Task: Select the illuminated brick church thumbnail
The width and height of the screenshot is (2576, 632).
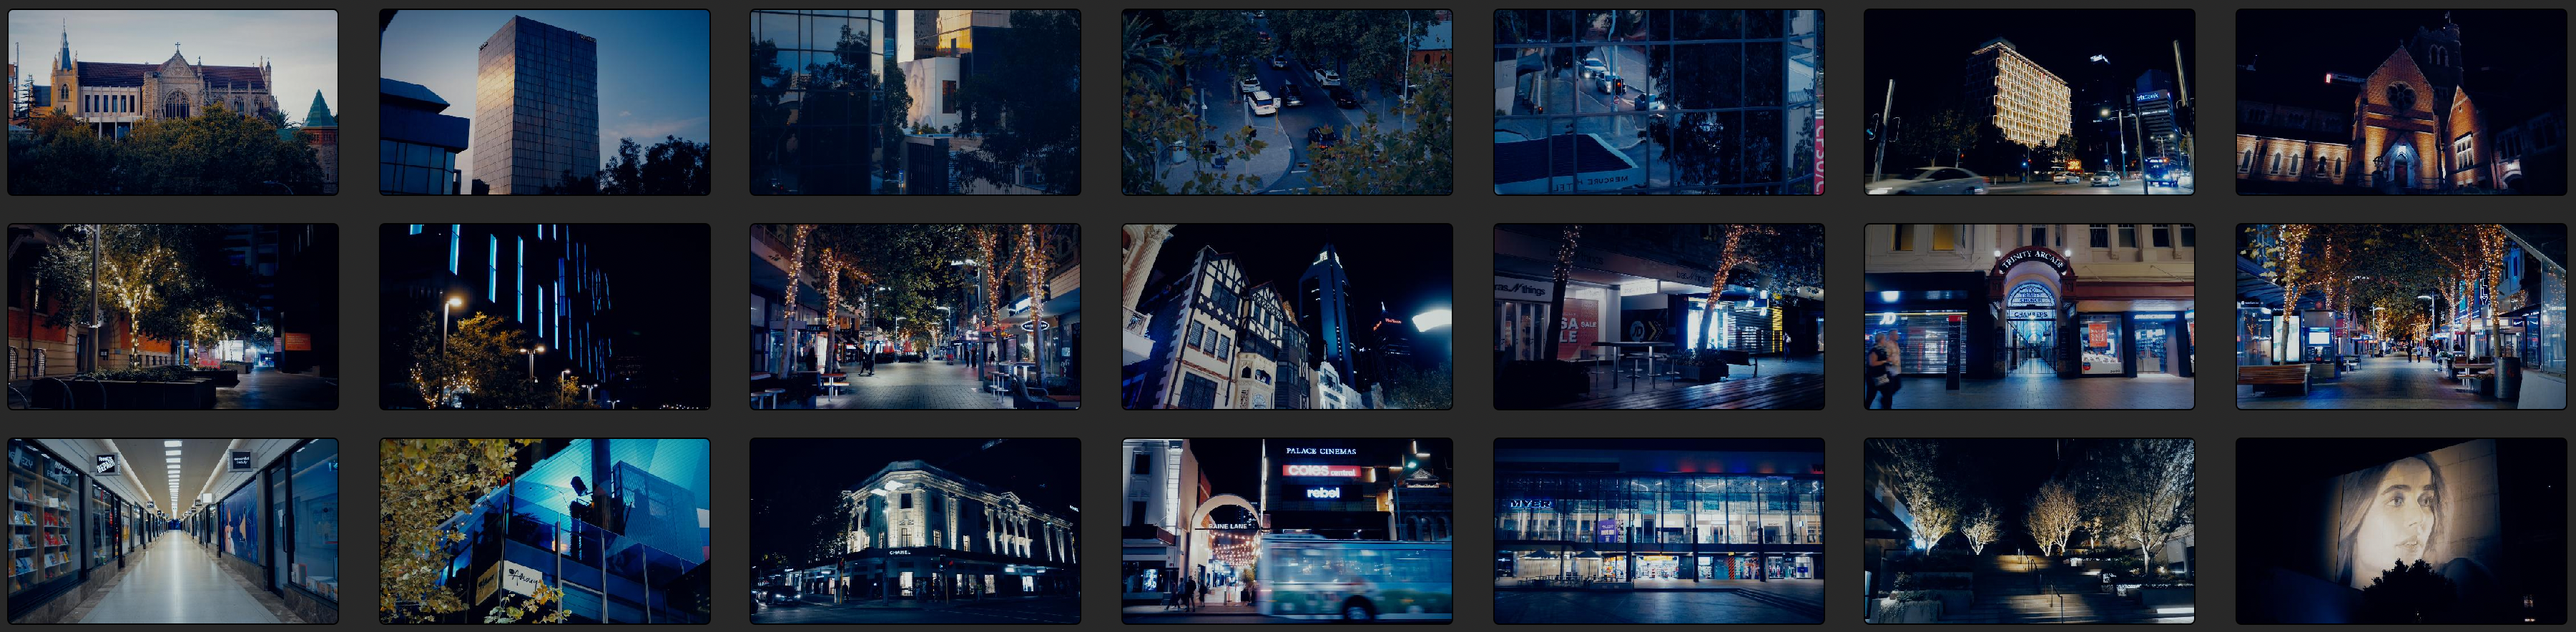Action: (2401, 102)
